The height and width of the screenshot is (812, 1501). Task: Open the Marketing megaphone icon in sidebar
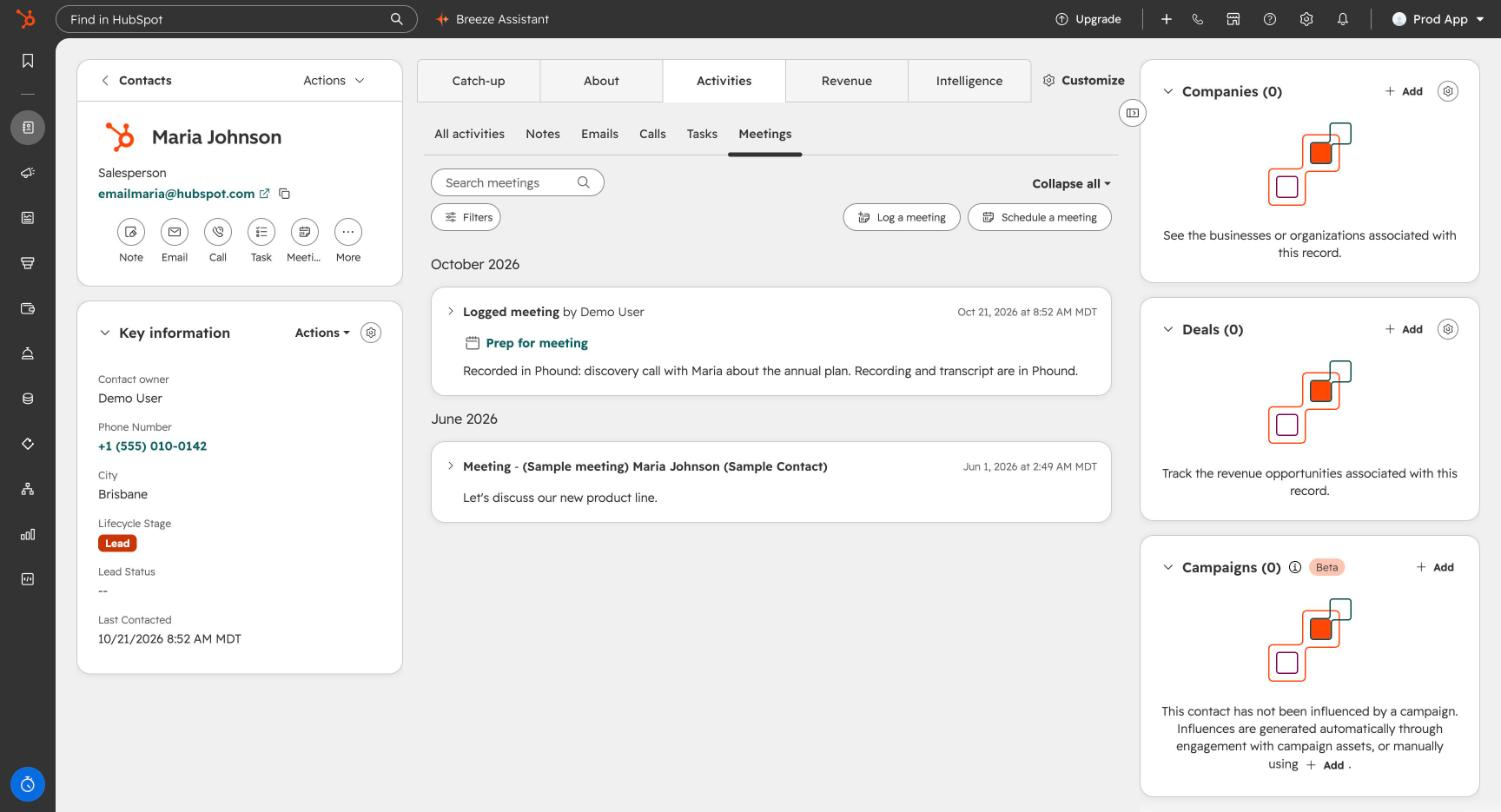click(x=28, y=172)
